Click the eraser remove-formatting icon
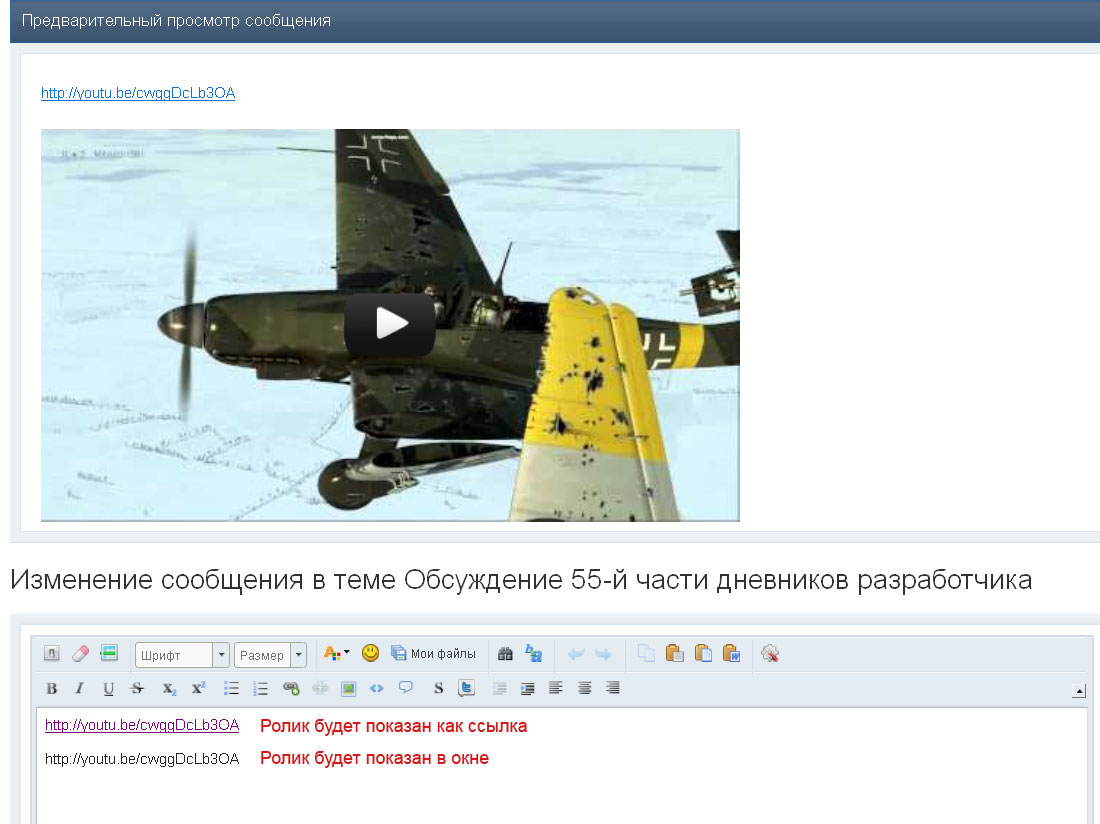1100x824 pixels. click(81, 654)
